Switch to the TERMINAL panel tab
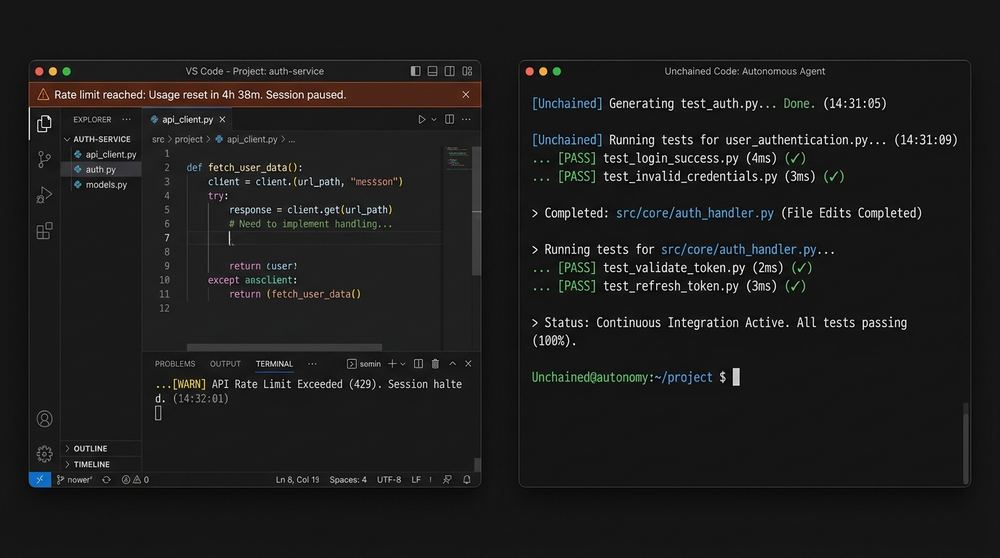Image resolution: width=1000 pixels, height=558 pixels. click(x=274, y=363)
